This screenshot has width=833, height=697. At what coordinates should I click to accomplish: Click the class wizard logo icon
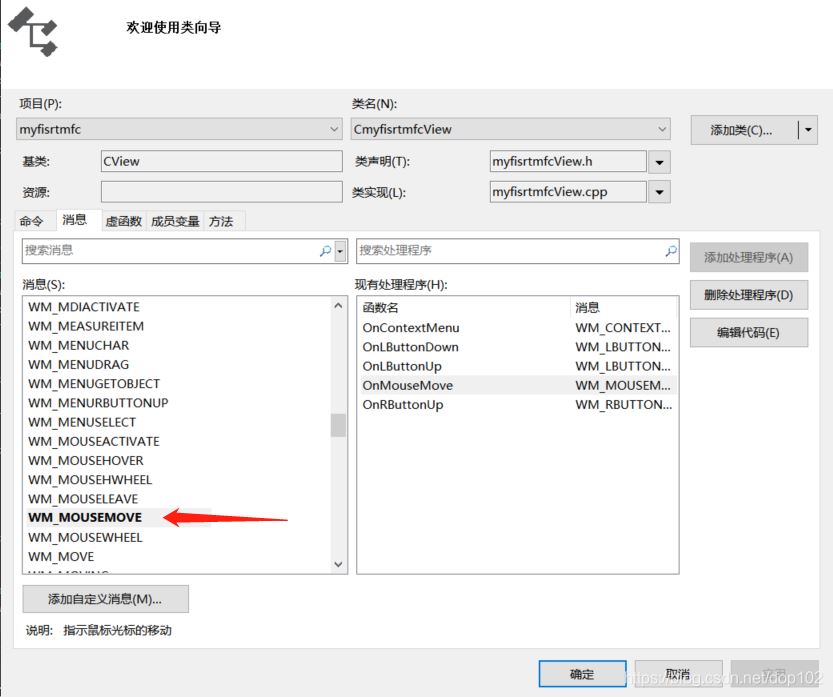(33, 32)
